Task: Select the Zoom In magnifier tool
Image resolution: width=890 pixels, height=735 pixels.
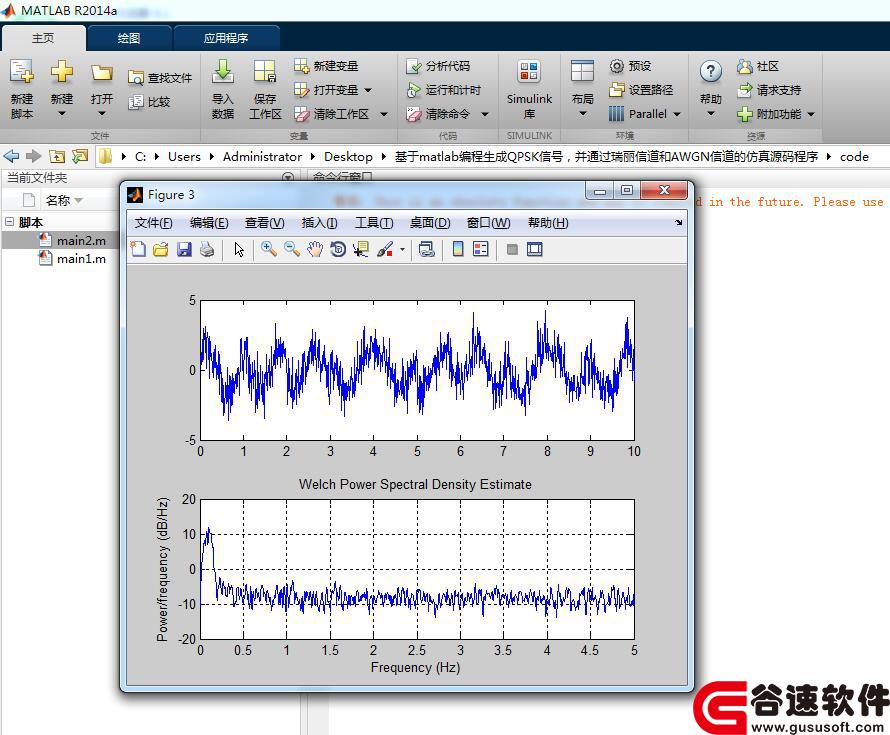Action: [x=268, y=249]
